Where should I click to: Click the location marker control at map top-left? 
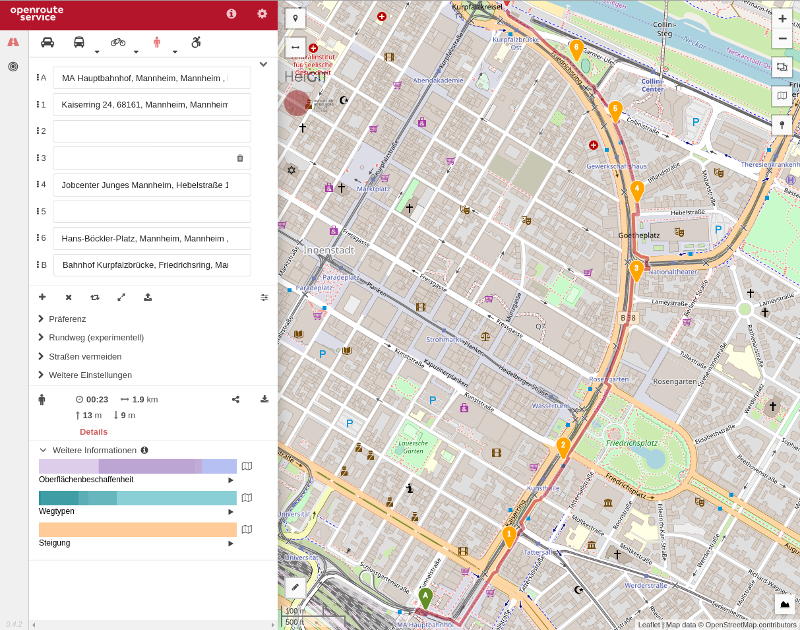click(295, 19)
